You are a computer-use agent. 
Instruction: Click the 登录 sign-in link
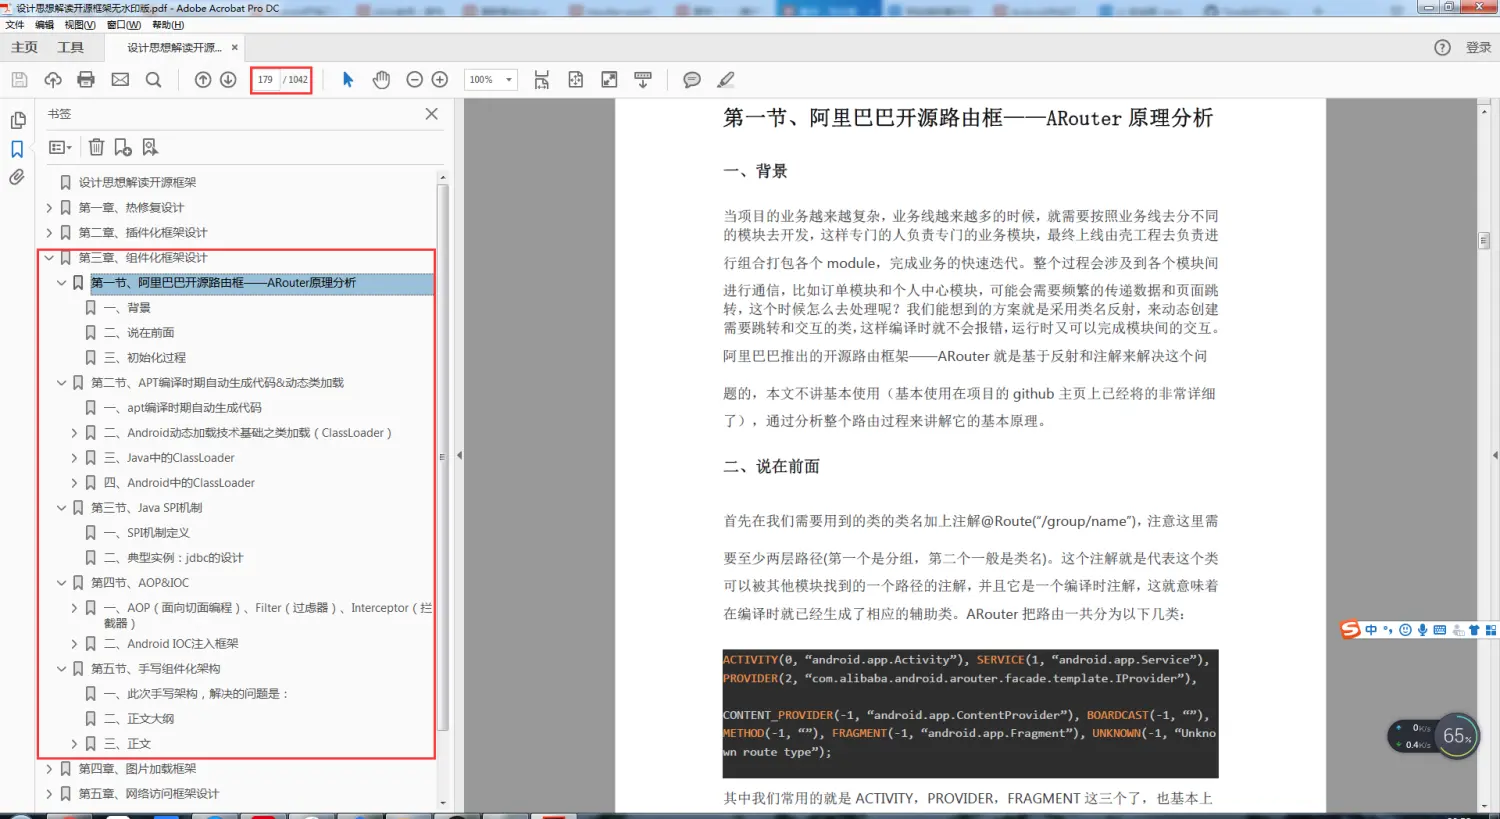pyautogui.click(x=1478, y=47)
